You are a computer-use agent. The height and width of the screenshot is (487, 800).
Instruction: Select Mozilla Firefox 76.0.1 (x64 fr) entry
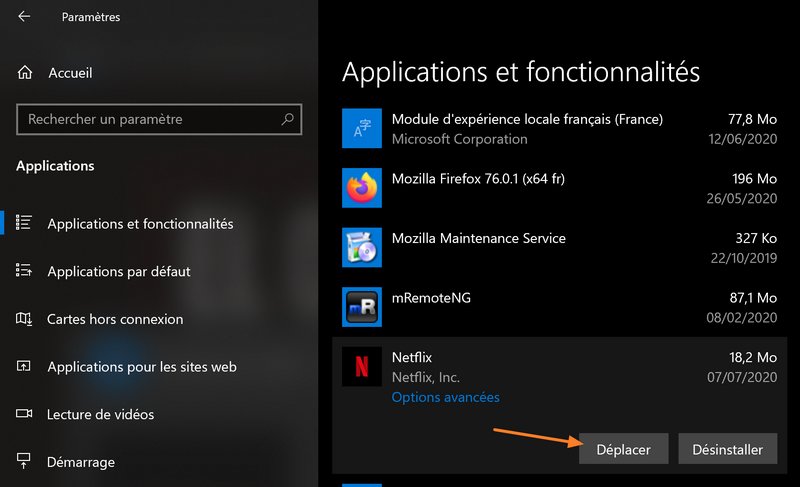[560, 188]
